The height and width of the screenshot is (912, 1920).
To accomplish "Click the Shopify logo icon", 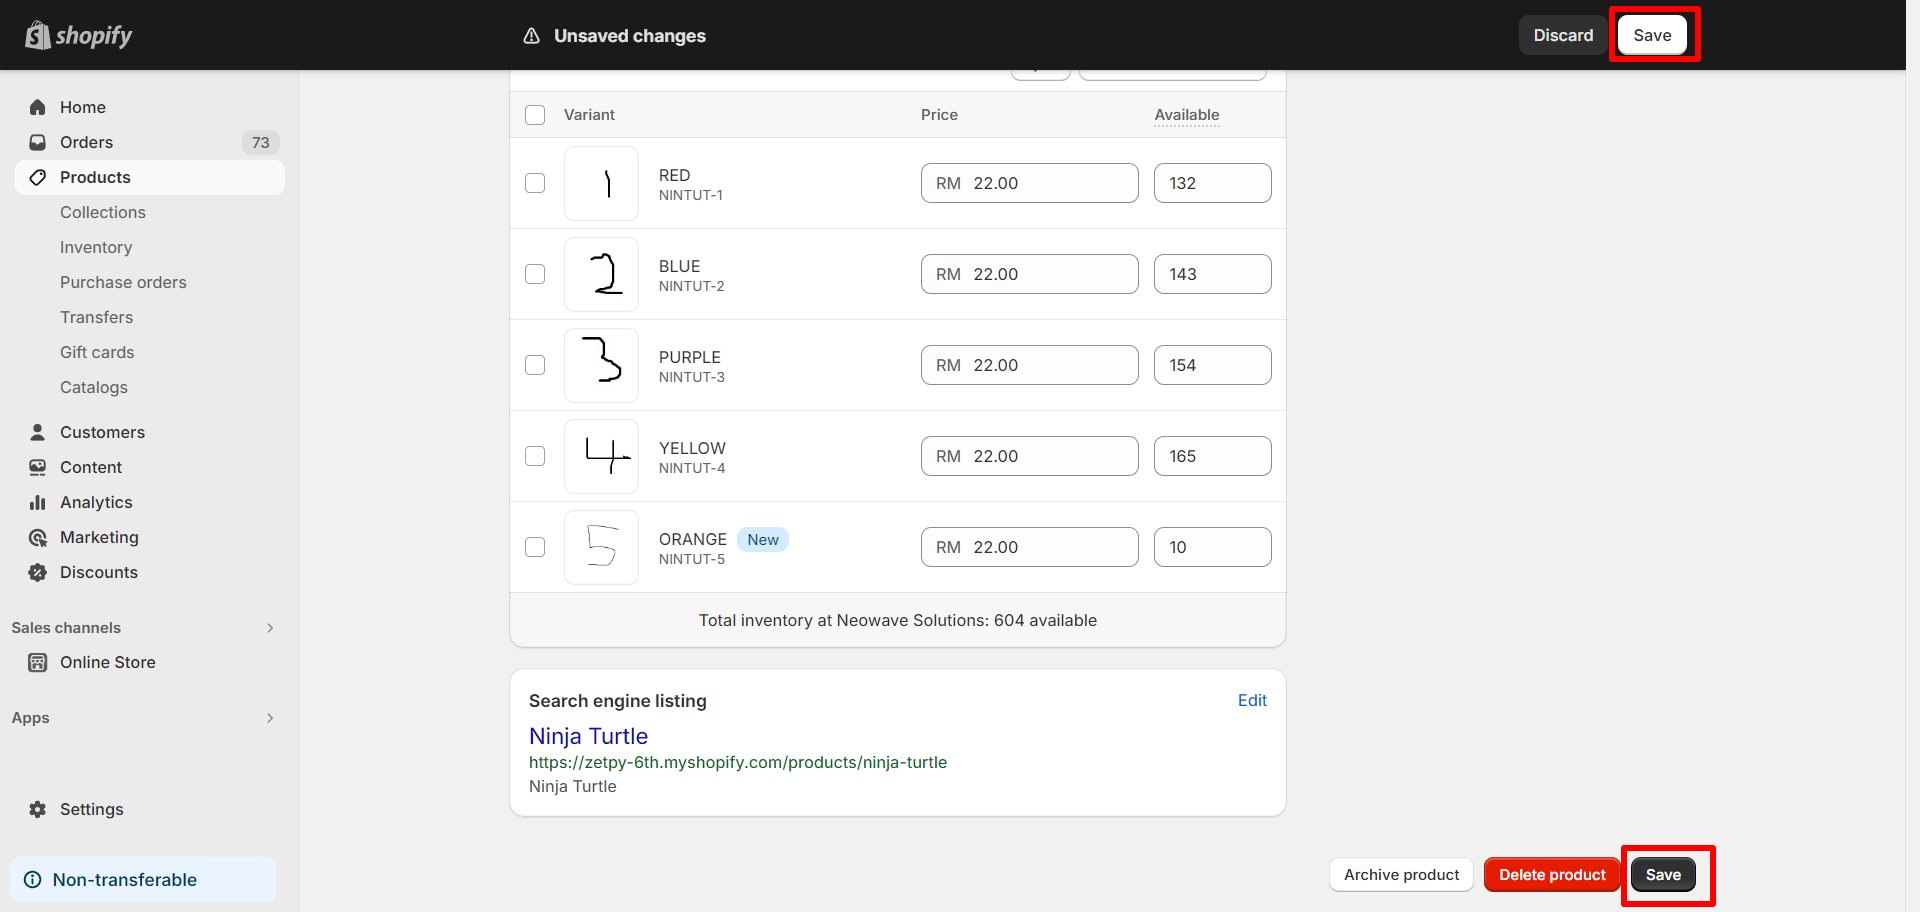I will tap(38, 35).
